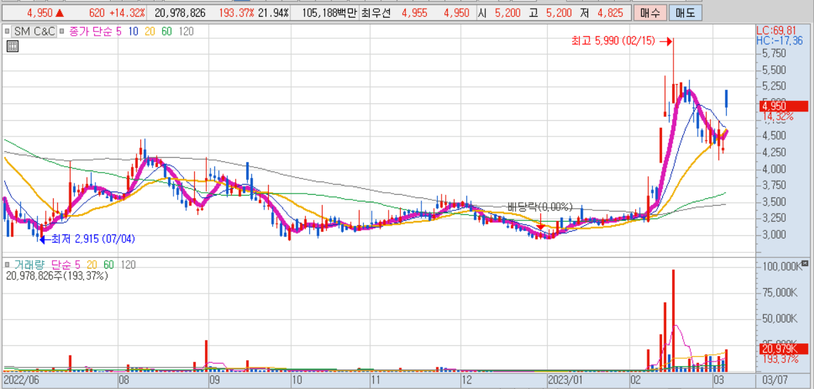Click the 최저 2,915 (07/04) marker label

click(x=93, y=240)
